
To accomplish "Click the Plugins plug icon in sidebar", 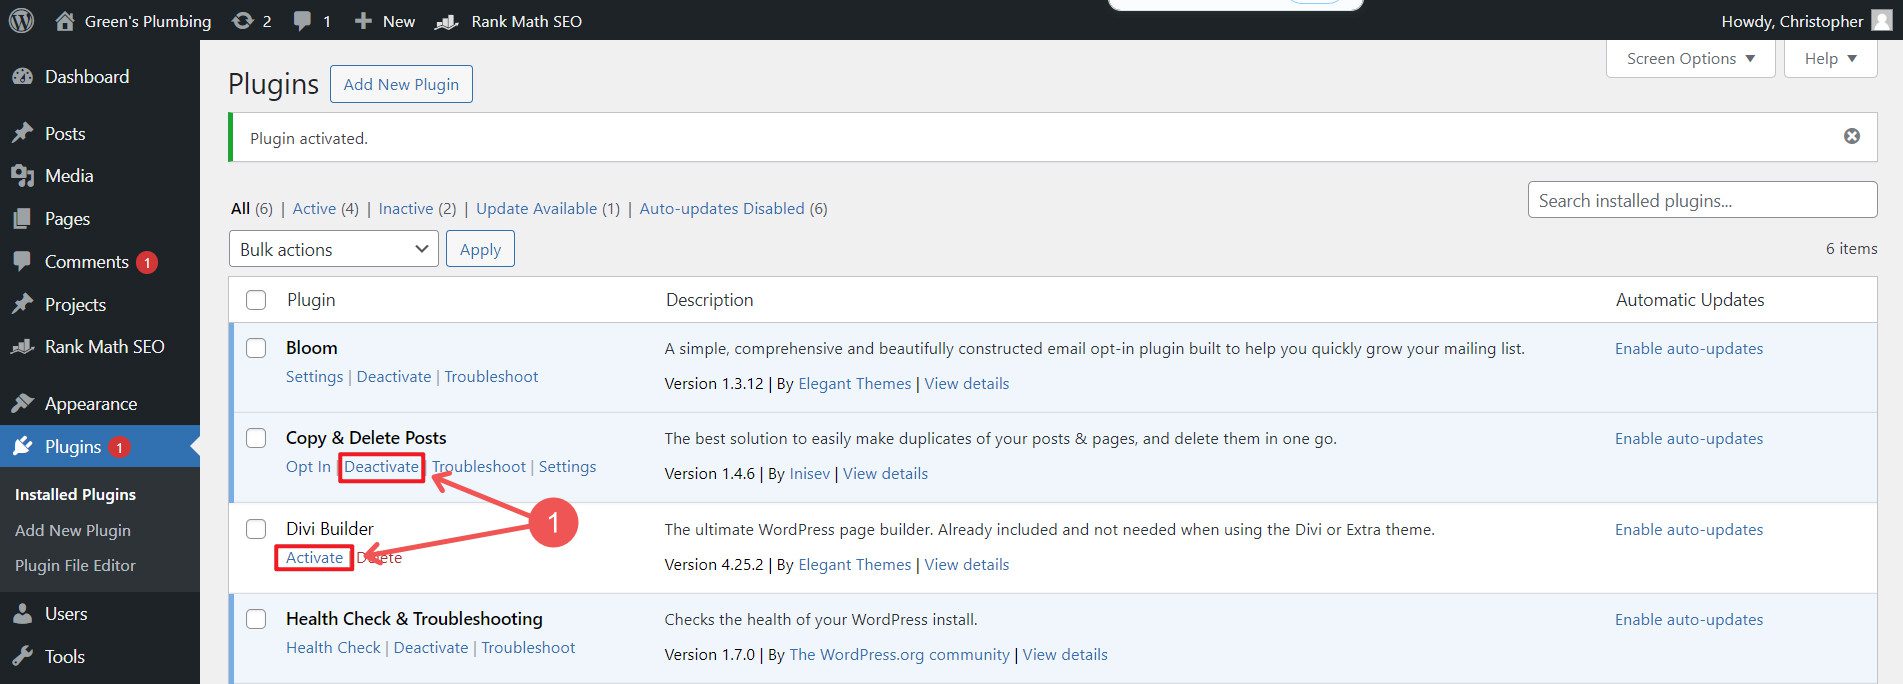I will point(22,446).
